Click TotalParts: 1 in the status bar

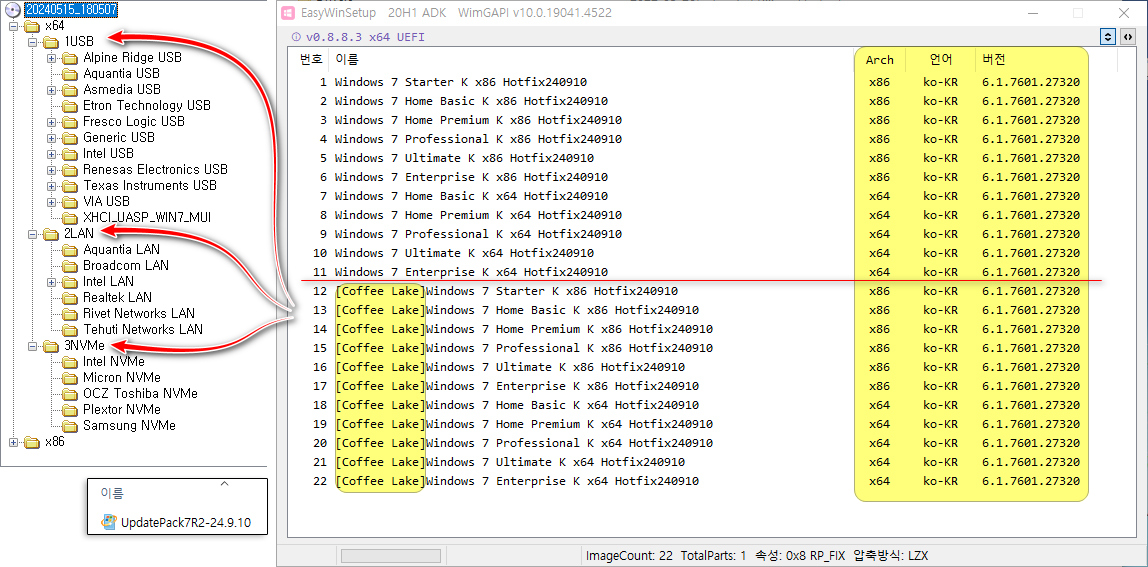coord(714,555)
